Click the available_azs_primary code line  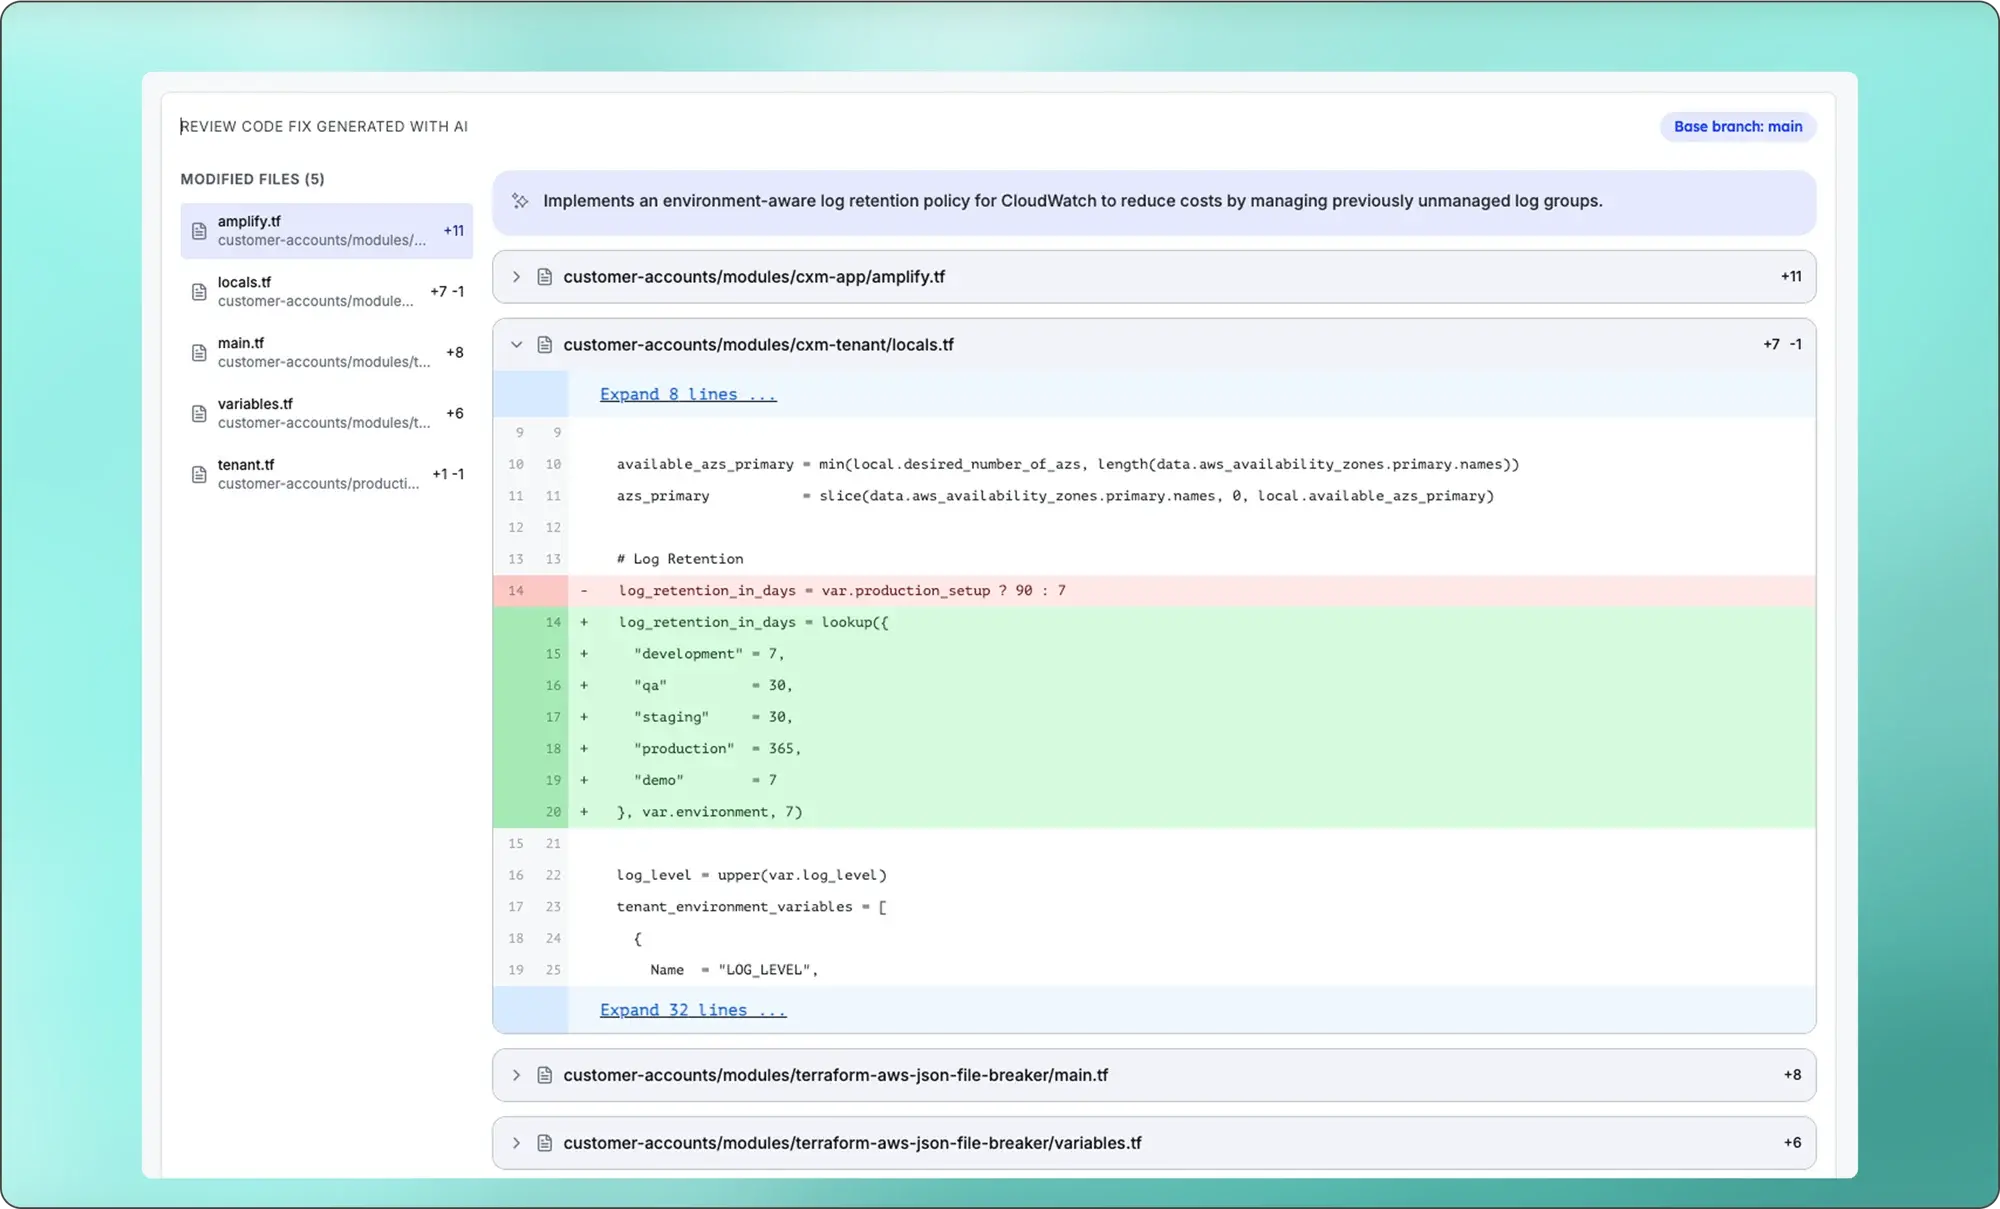coord(1154,465)
